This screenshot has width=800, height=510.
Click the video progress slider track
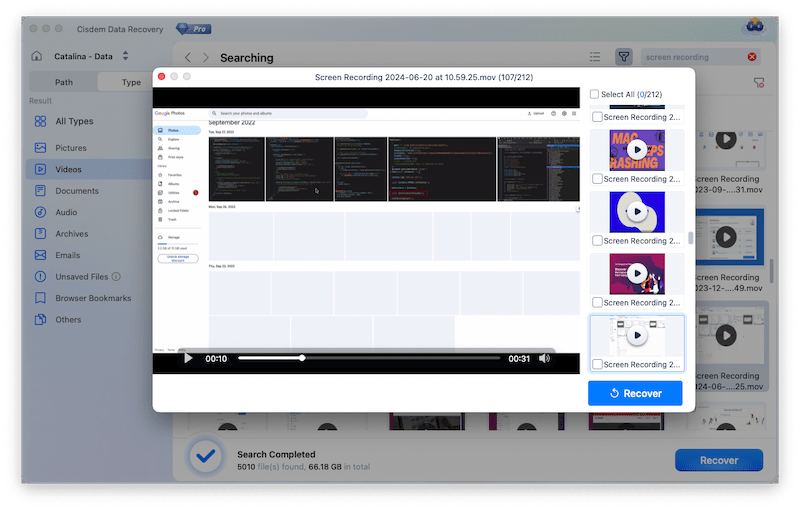pyautogui.click(x=400, y=358)
